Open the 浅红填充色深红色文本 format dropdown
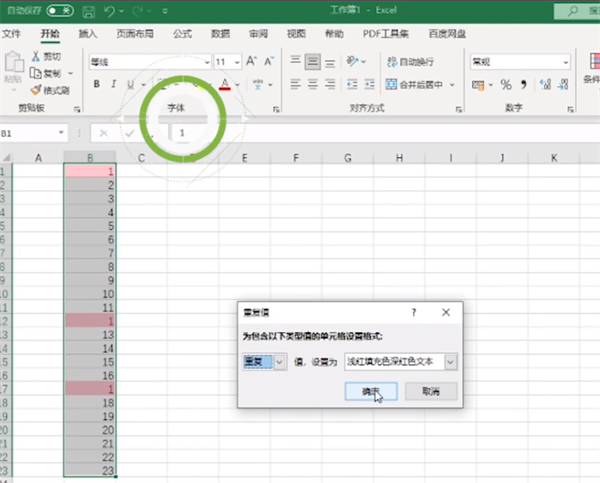This screenshot has width=600, height=483. tap(451, 362)
